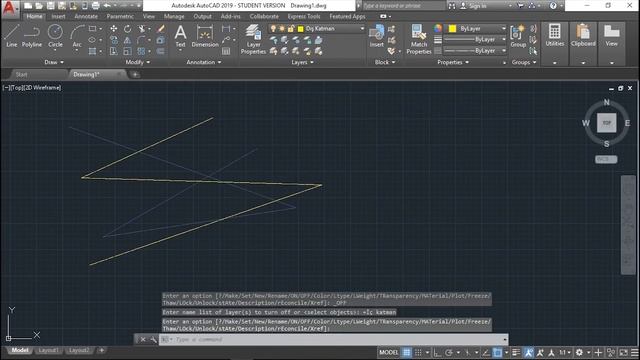Click the Insert block icon

[x=376, y=36]
